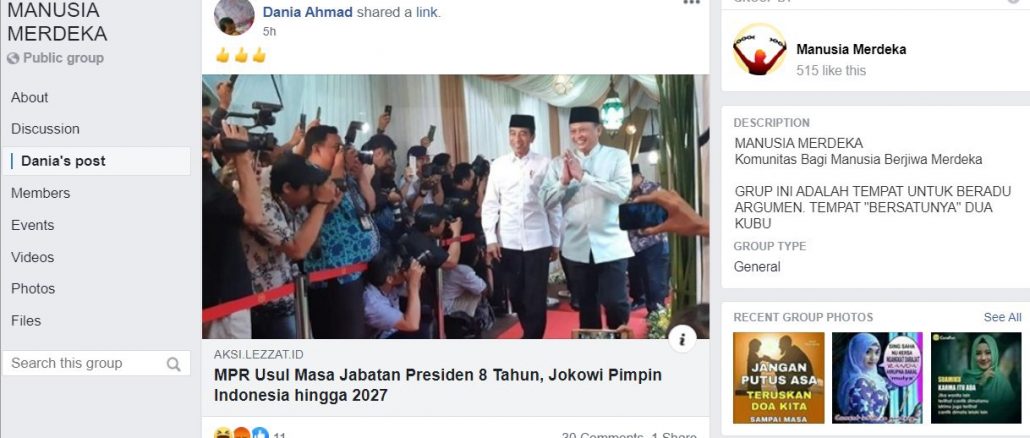Open the group Photos section
The height and width of the screenshot is (438, 1030).
click(x=33, y=289)
